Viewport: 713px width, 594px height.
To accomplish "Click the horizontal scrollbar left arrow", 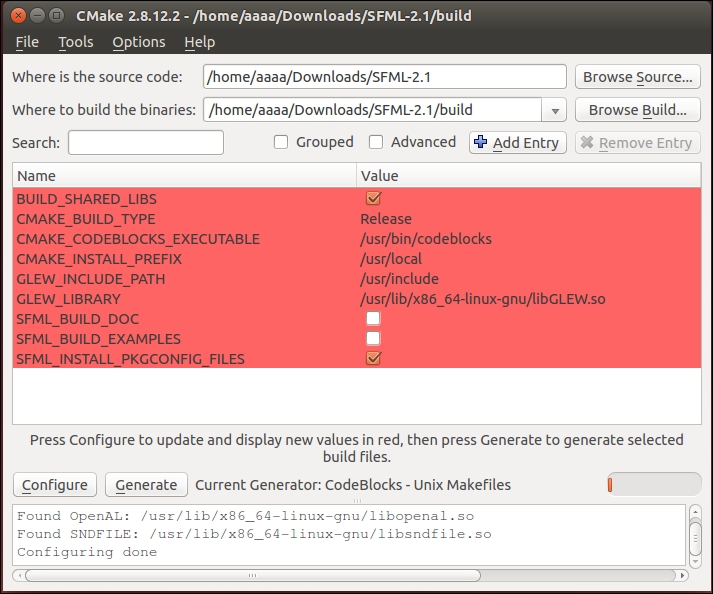I will (19, 575).
